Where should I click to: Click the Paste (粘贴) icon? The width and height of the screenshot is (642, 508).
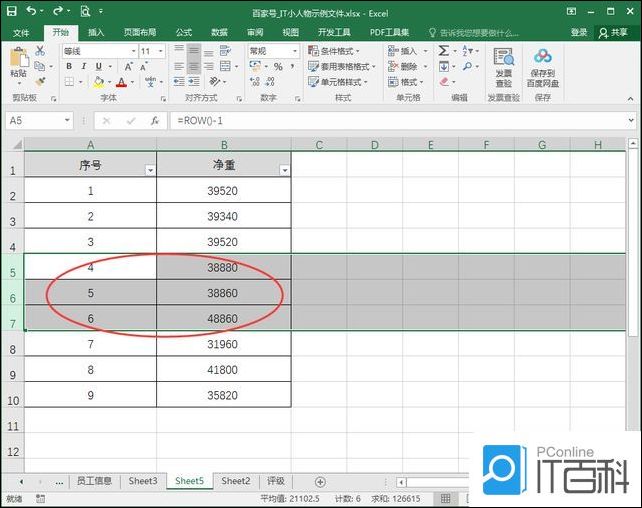18,60
